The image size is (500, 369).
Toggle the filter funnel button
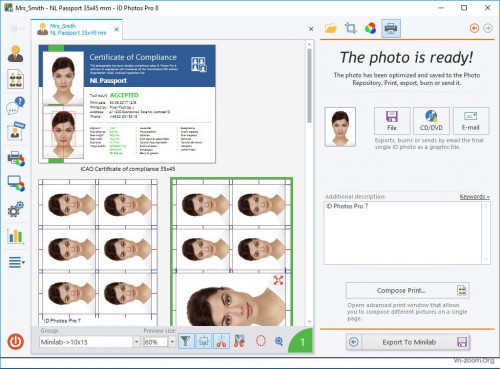pyautogui.click(x=186, y=341)
